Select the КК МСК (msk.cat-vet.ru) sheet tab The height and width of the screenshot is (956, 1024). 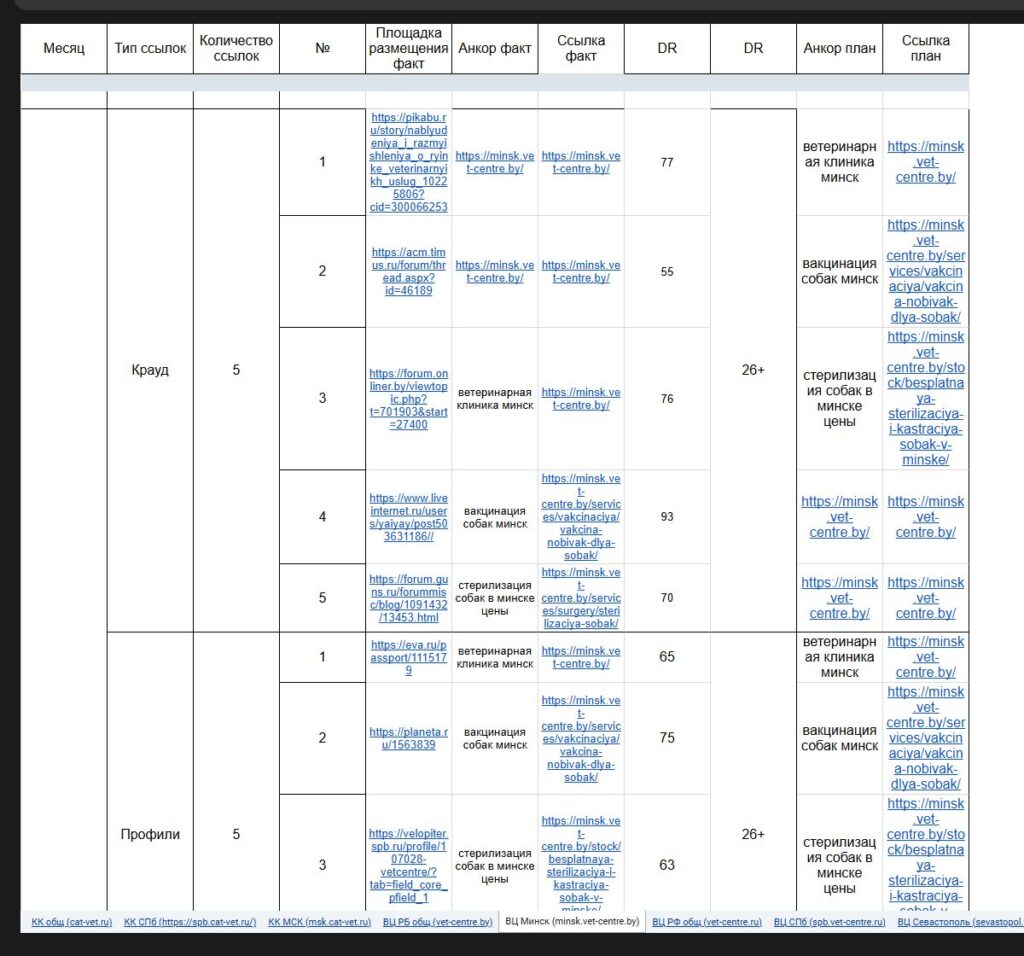(319, 922)
